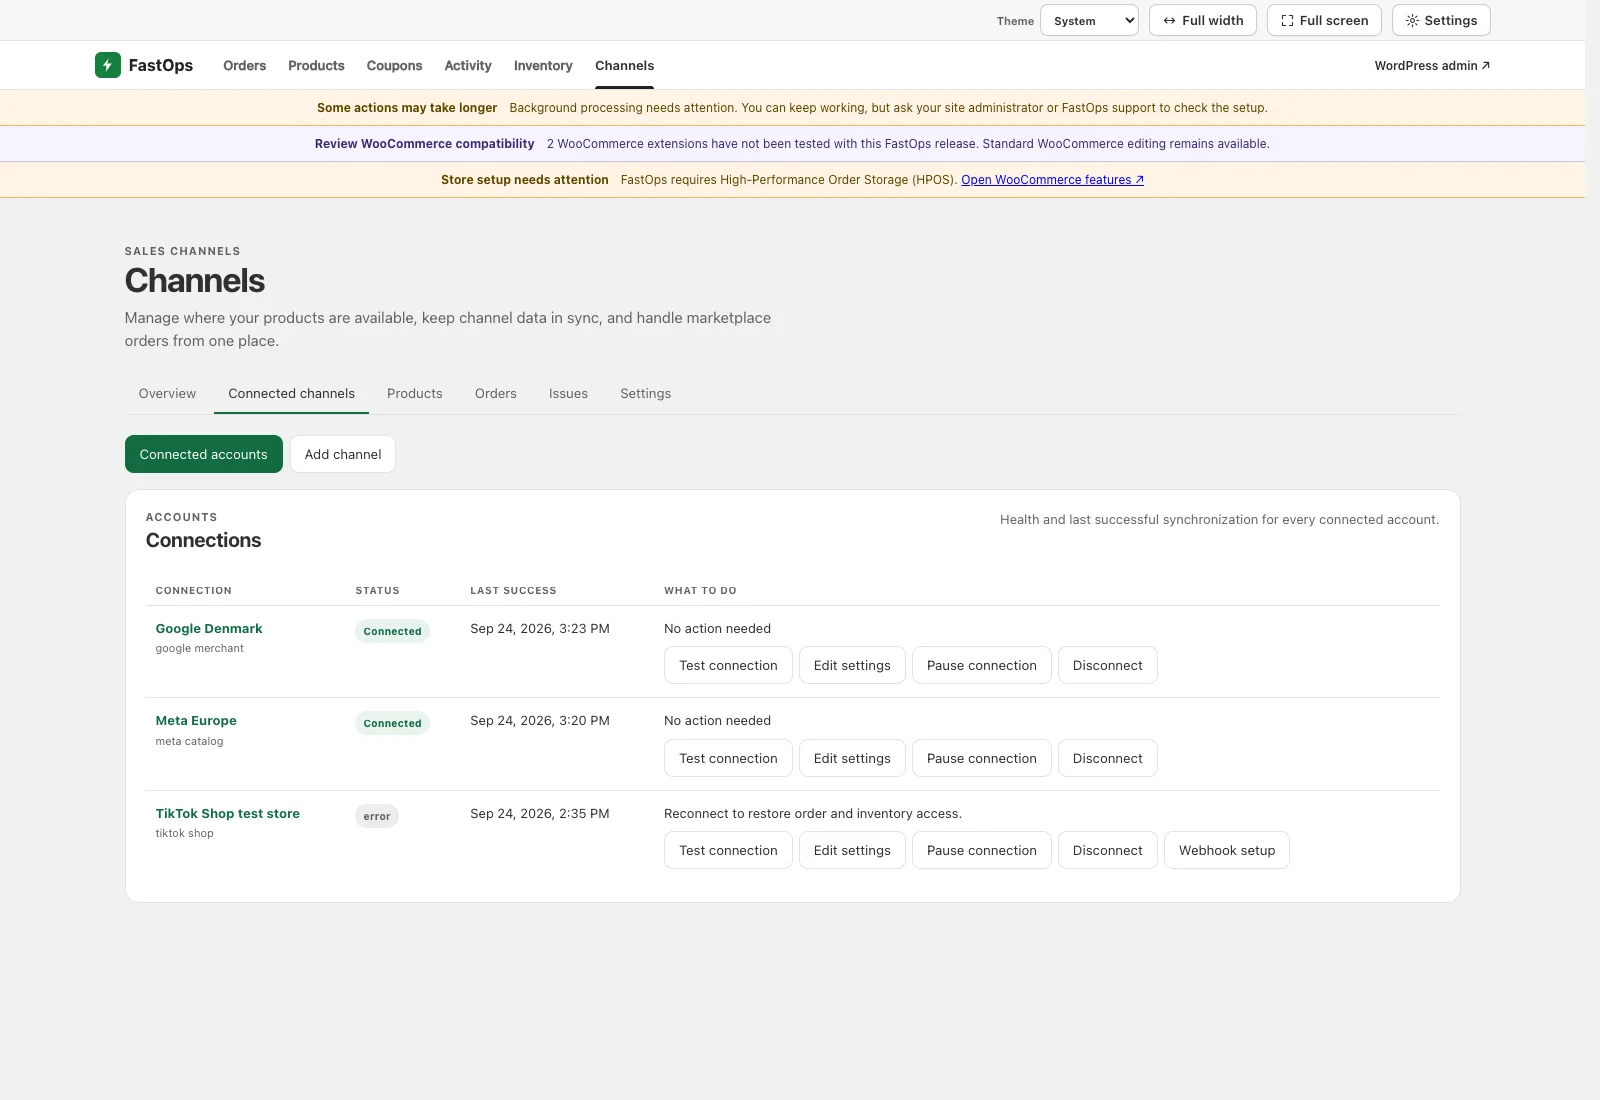Click the CONNECTION column header
Screen dimensions: 1600x1100
[193, 591]
